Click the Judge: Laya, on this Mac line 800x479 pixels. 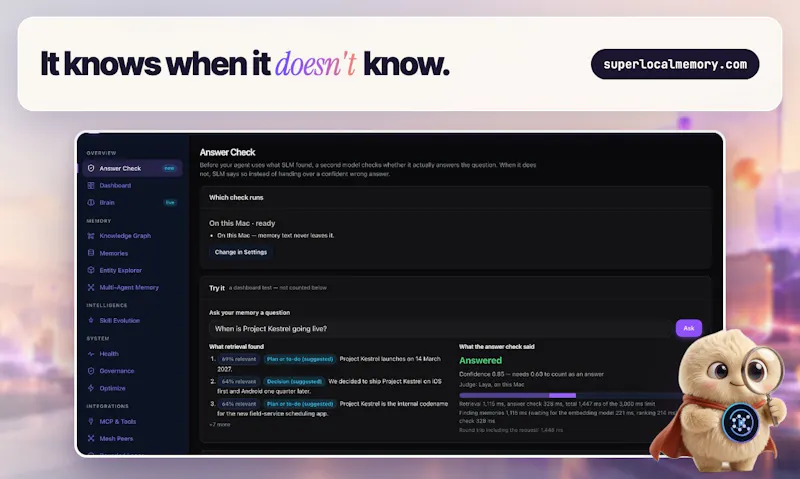click(x=491, y=385)
